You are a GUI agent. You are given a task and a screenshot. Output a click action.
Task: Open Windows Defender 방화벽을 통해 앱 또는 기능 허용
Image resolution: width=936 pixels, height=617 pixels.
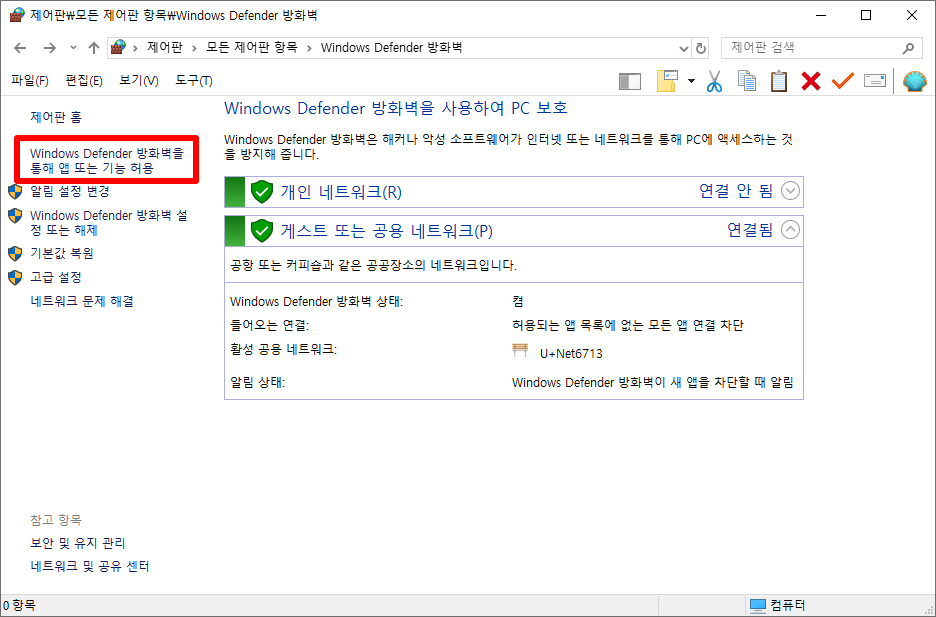pyautogui.click(x=107, y=161)
